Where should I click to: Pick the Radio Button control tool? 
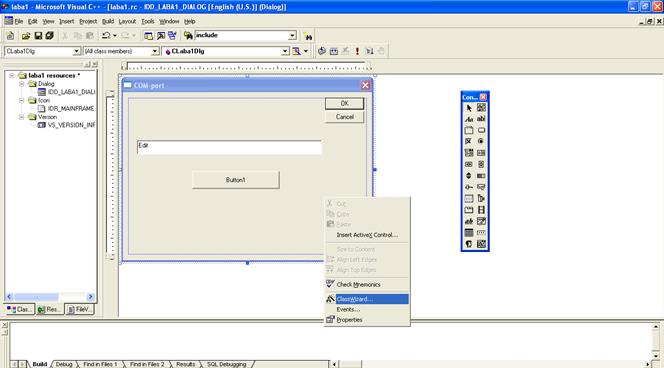tap(481, 141)
